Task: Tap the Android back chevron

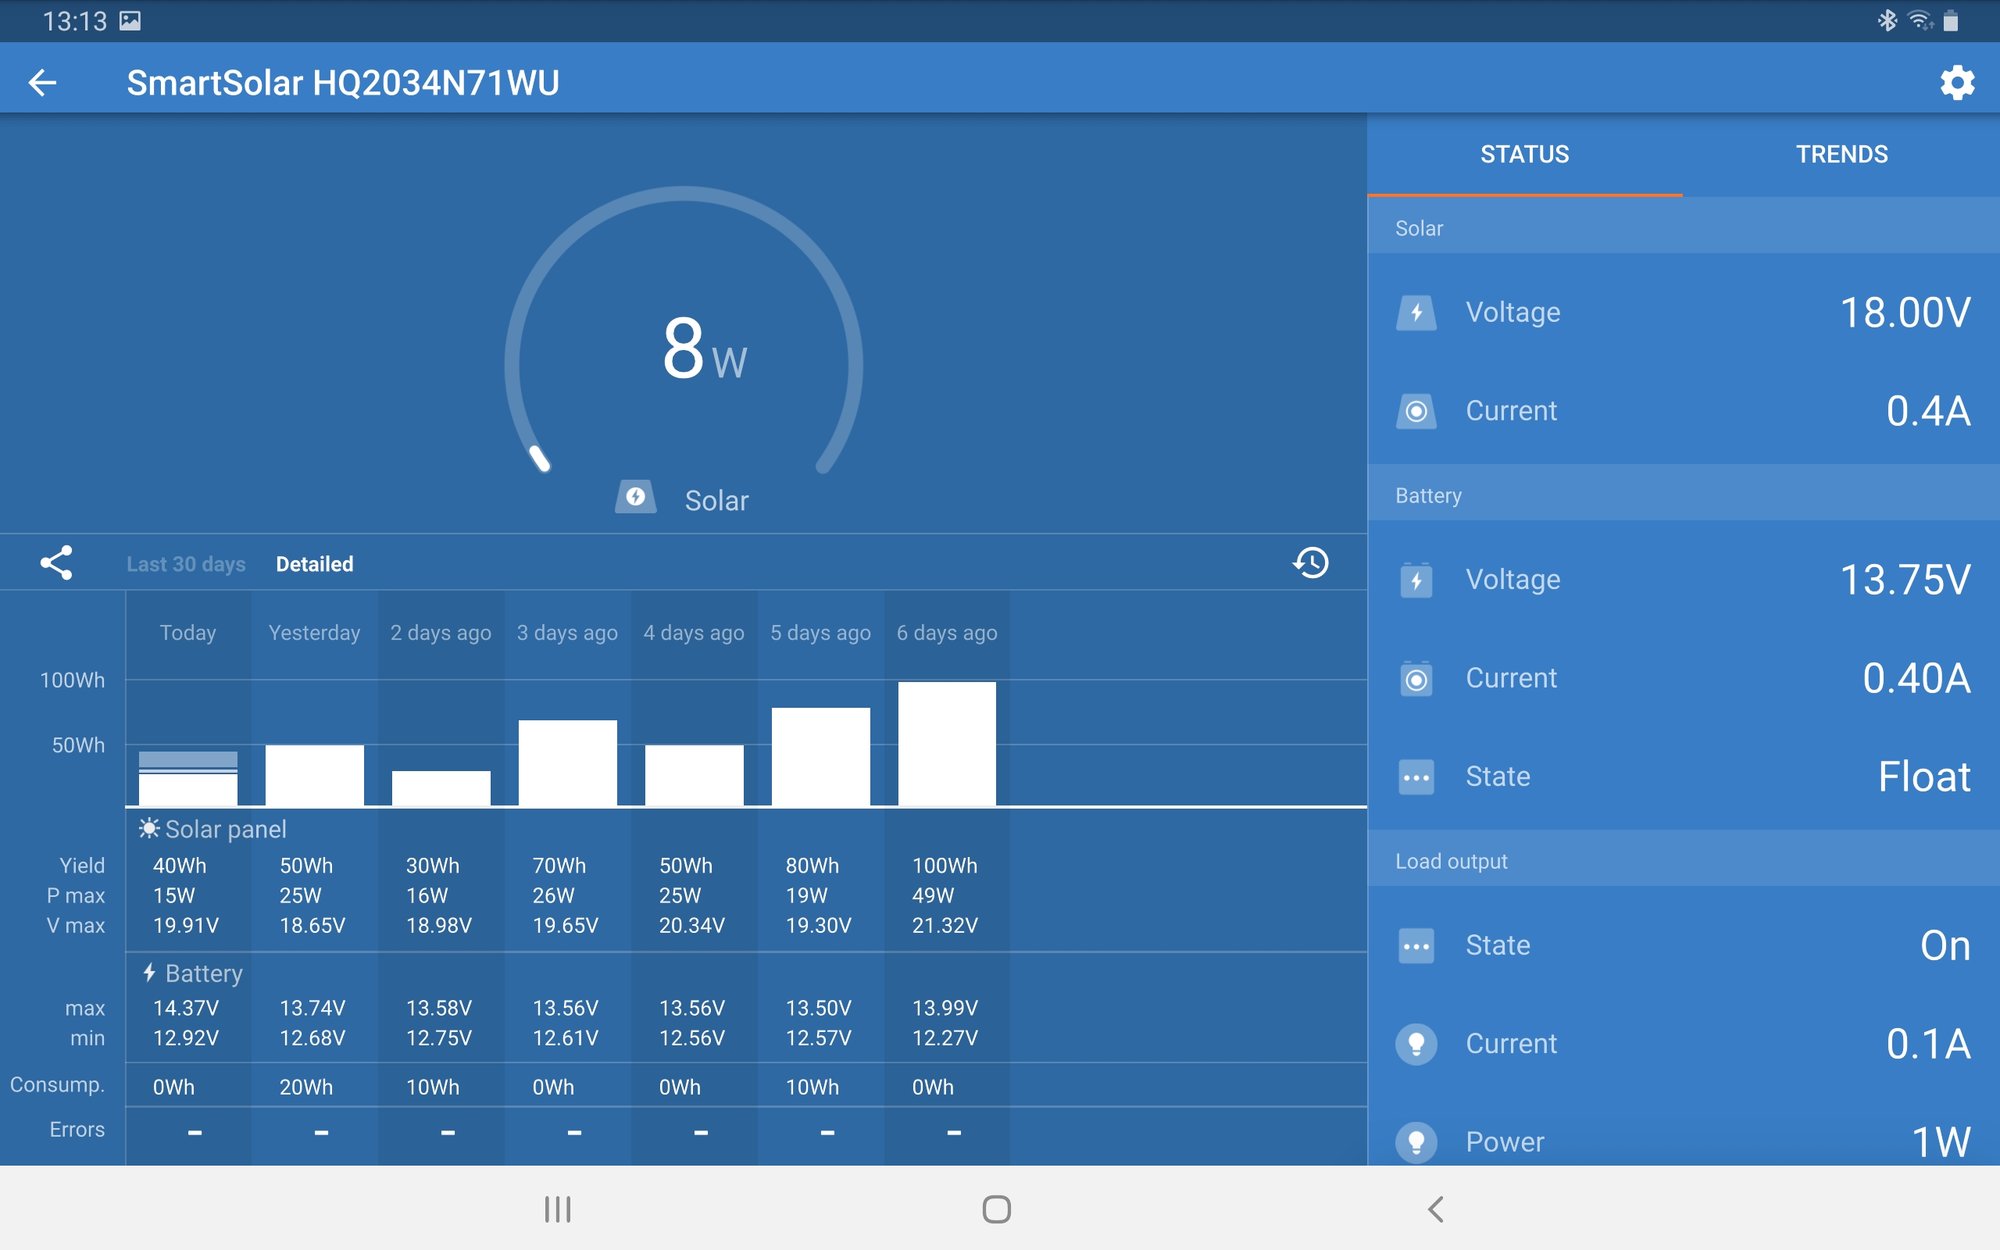Action: (1435, 1209)
